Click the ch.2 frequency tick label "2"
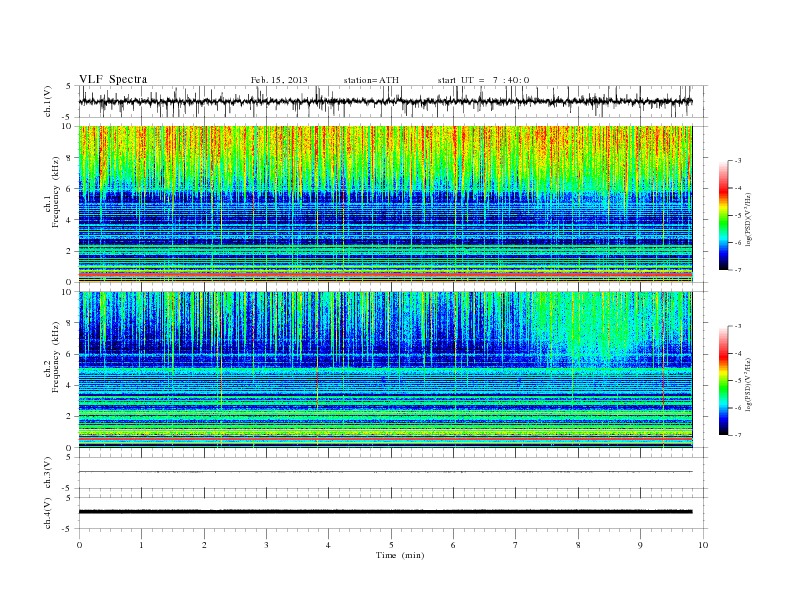 tap(69, 416)
